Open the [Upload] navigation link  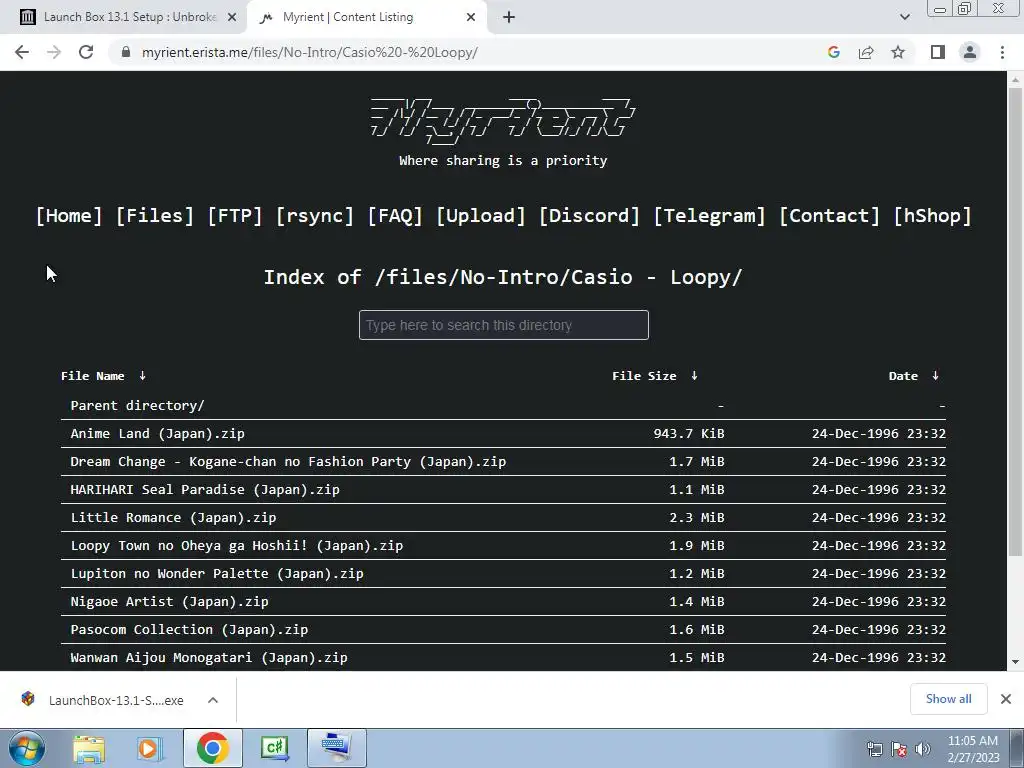click(481, 216)
